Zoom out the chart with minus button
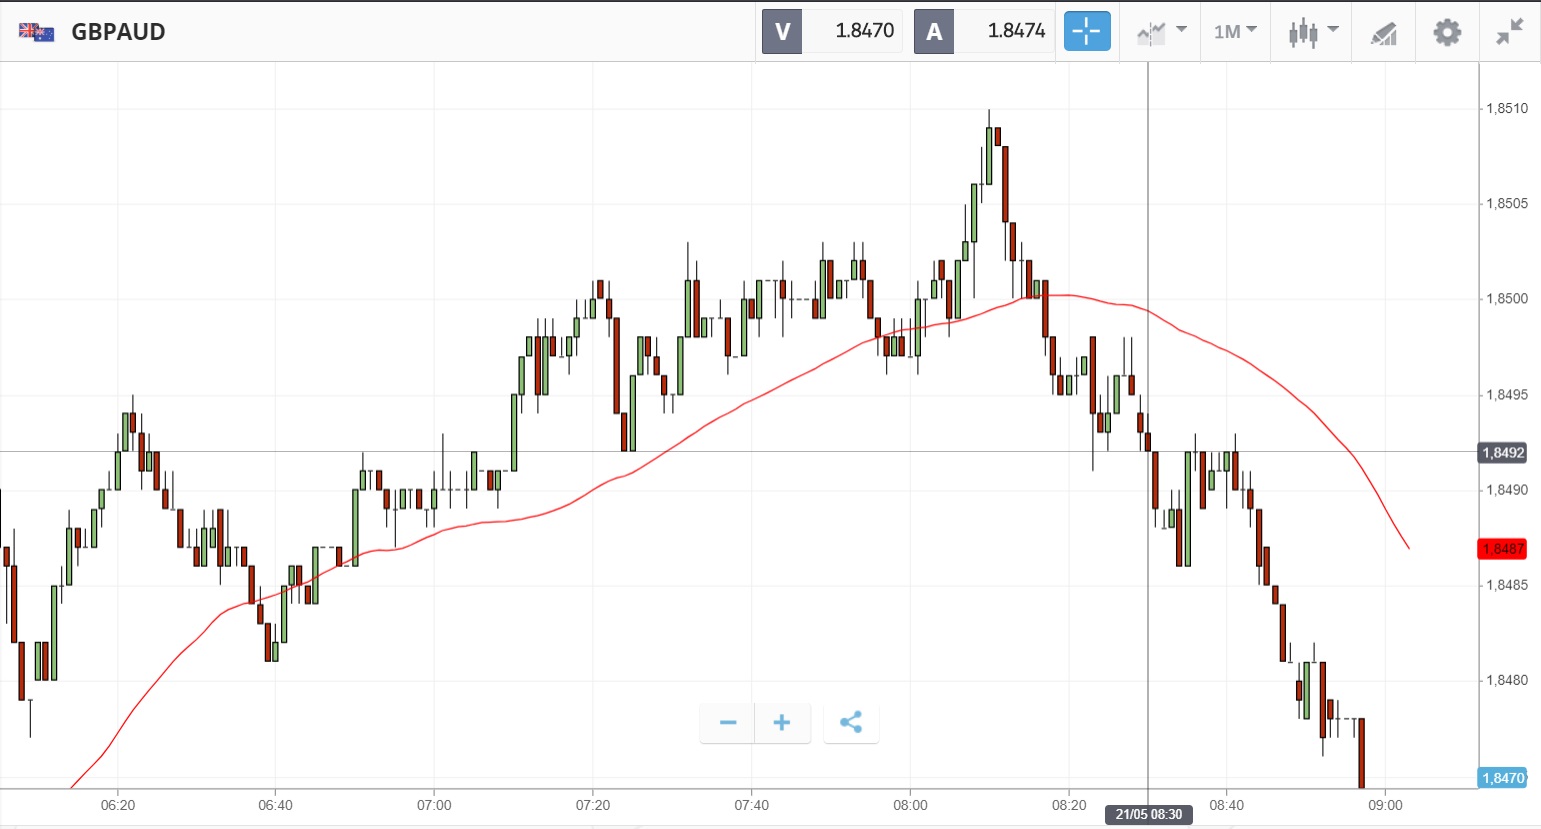The width and height of the screenshot is (1541, 829). point(728,723)
